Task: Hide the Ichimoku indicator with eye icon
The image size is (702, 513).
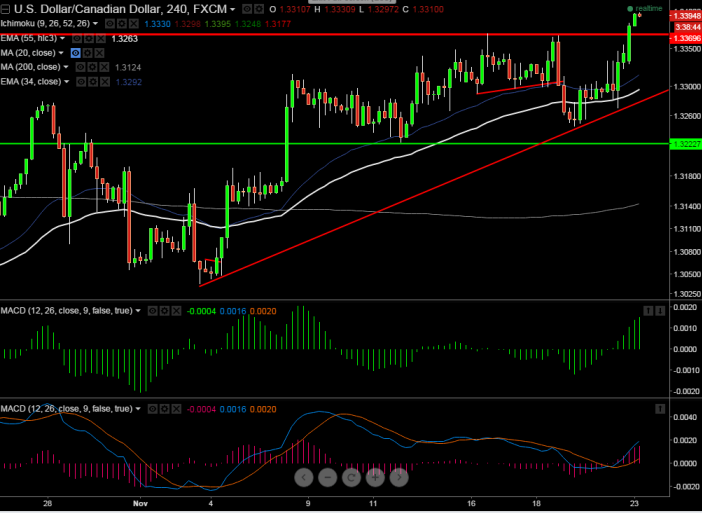Action: point(109,23)
